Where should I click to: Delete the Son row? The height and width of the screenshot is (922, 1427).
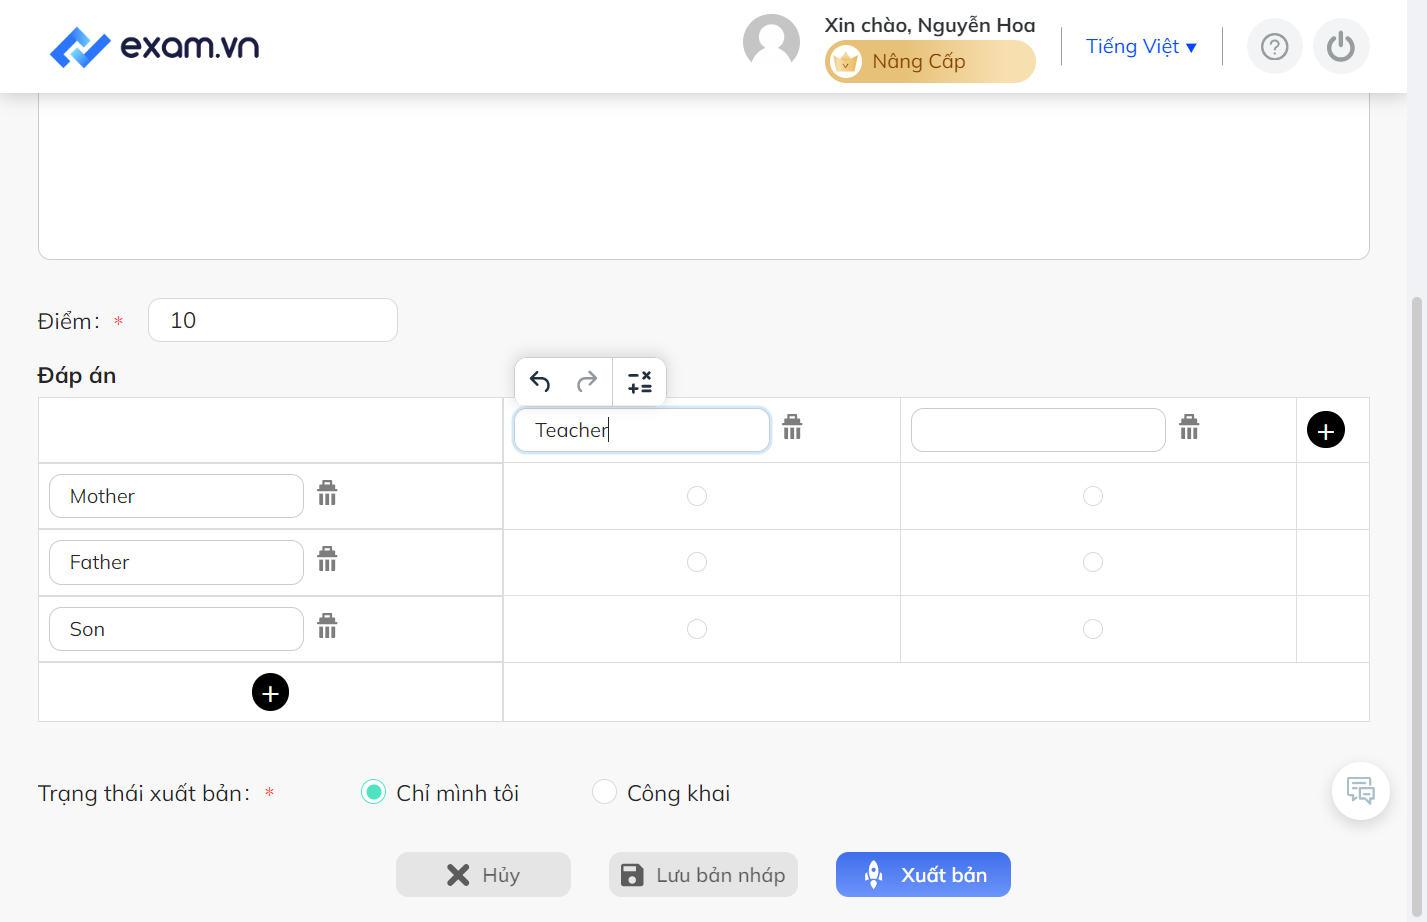(327, 626)
